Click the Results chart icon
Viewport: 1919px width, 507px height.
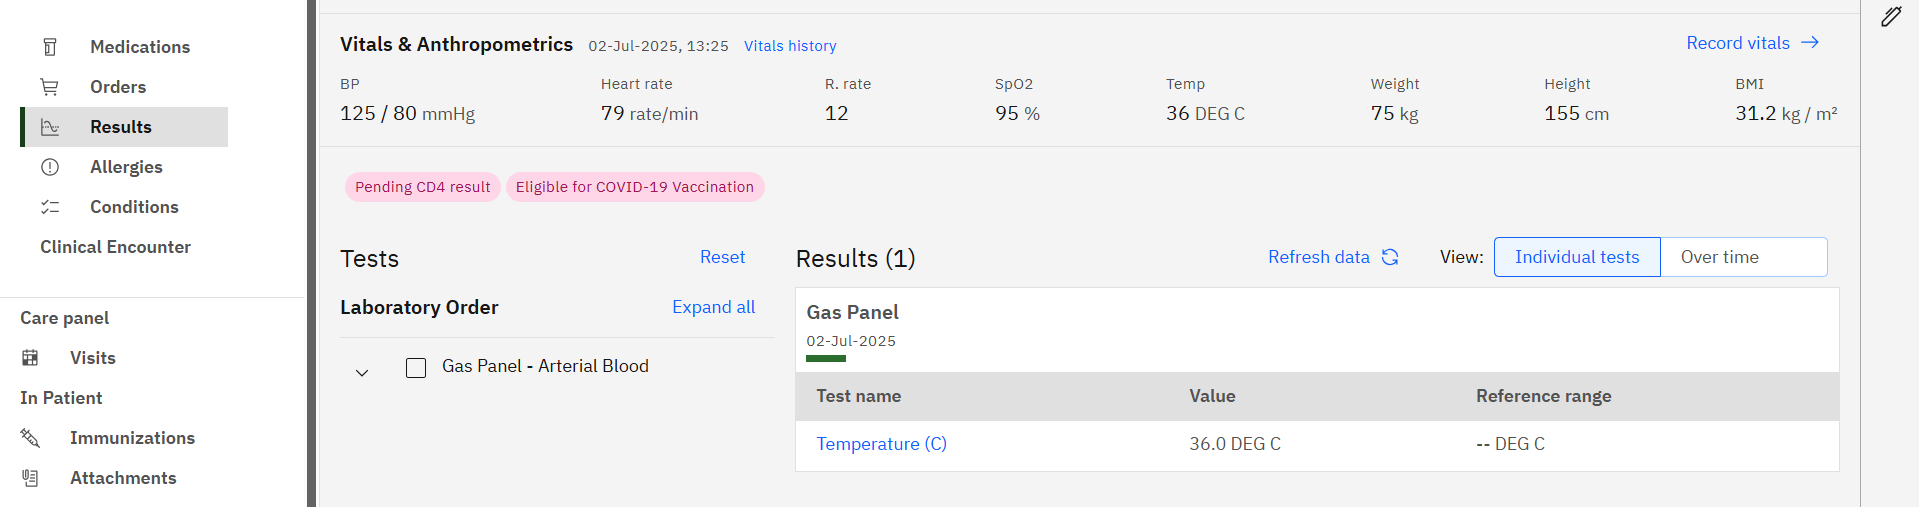50,127
